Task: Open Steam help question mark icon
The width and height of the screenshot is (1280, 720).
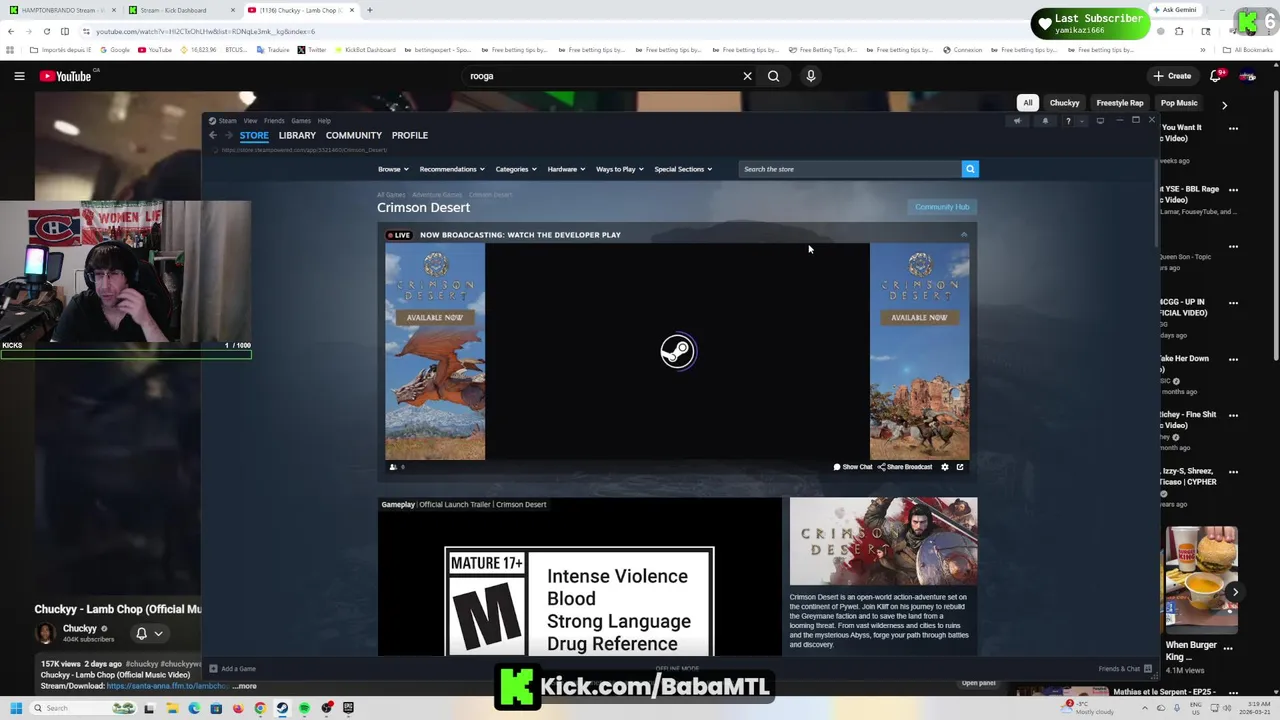Action: (1068, 121)
